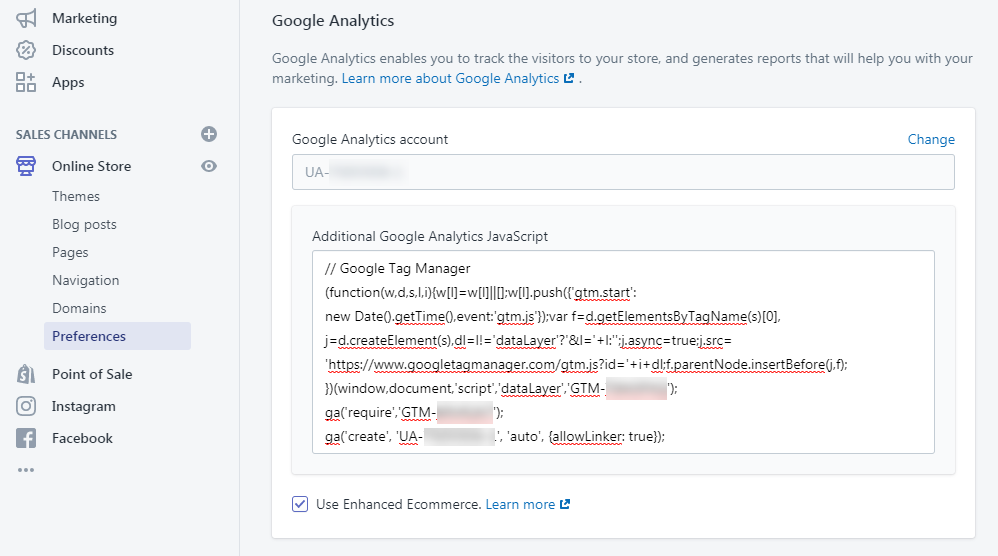
Task: Open Point of Sale channel
Action: pyautogui.click(x=92, y=374)
